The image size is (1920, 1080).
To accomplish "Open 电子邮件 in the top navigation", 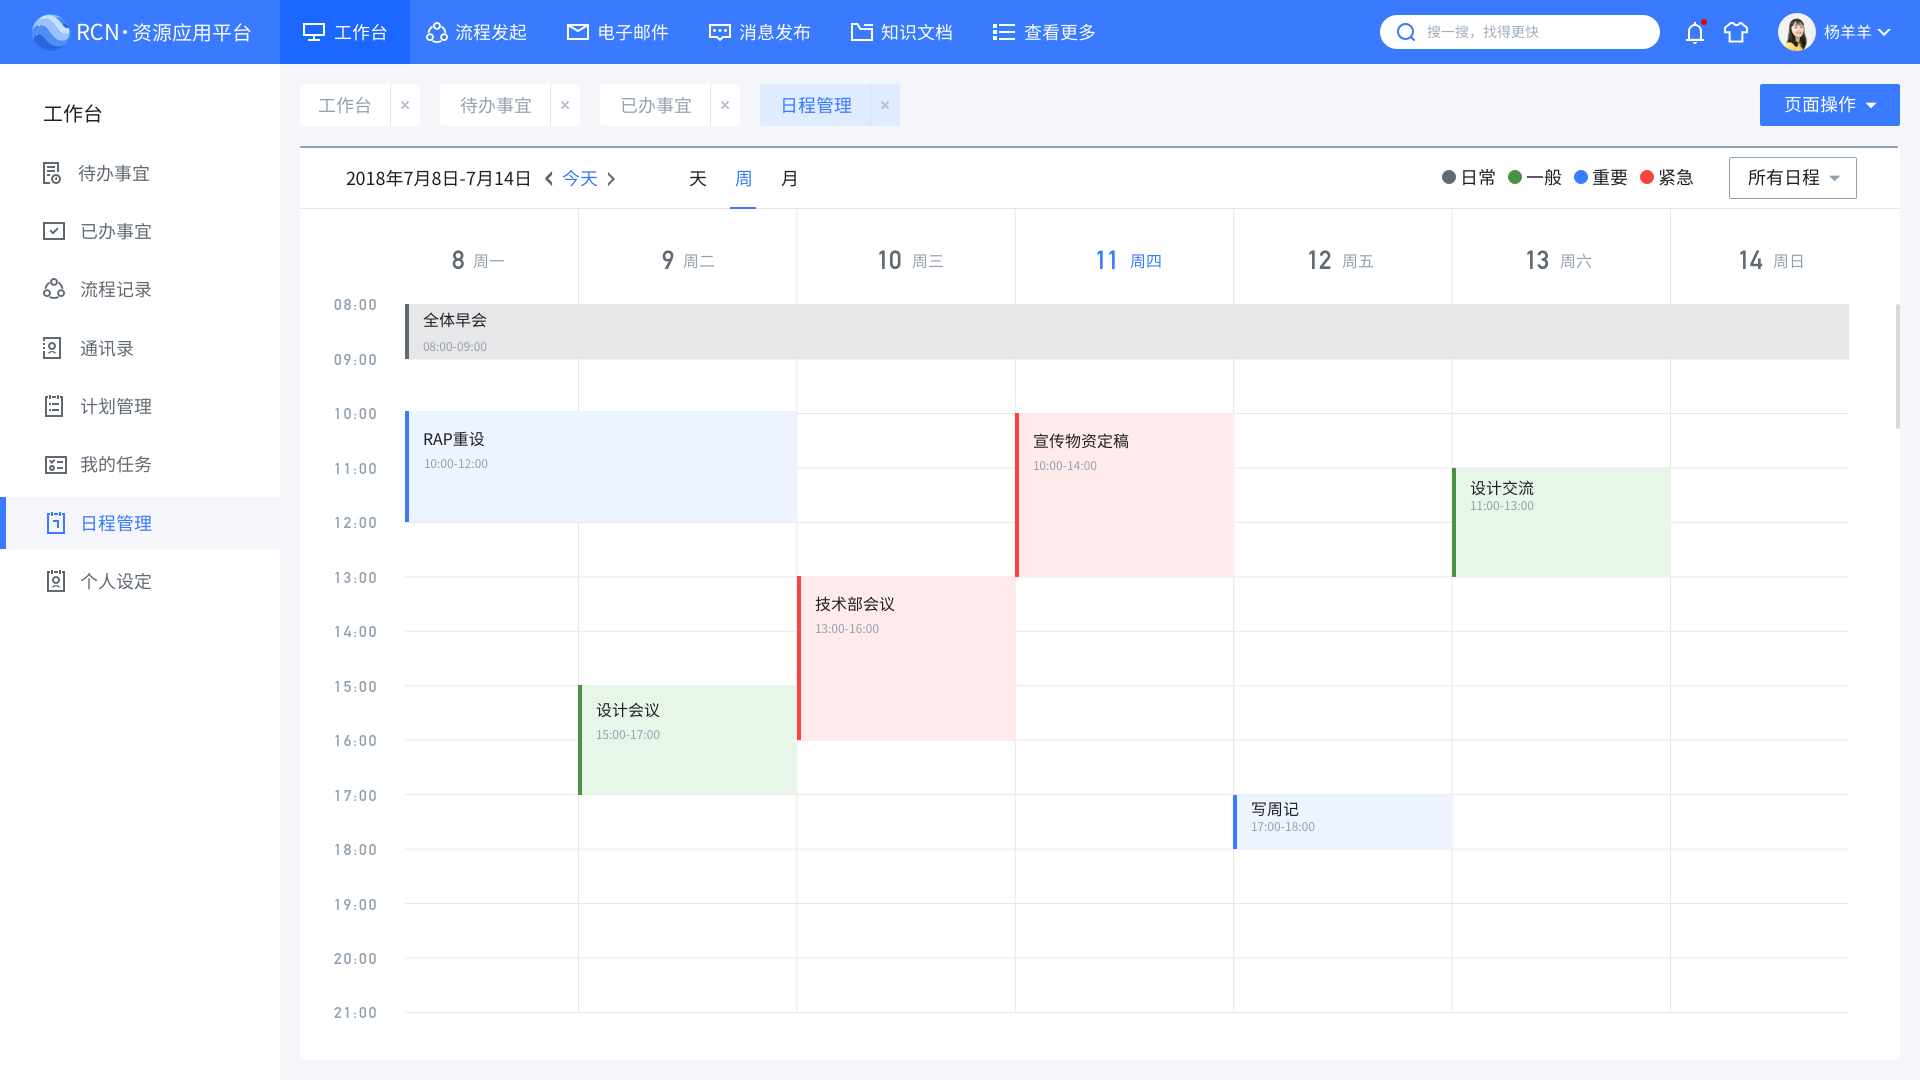I will coord(617,33).
